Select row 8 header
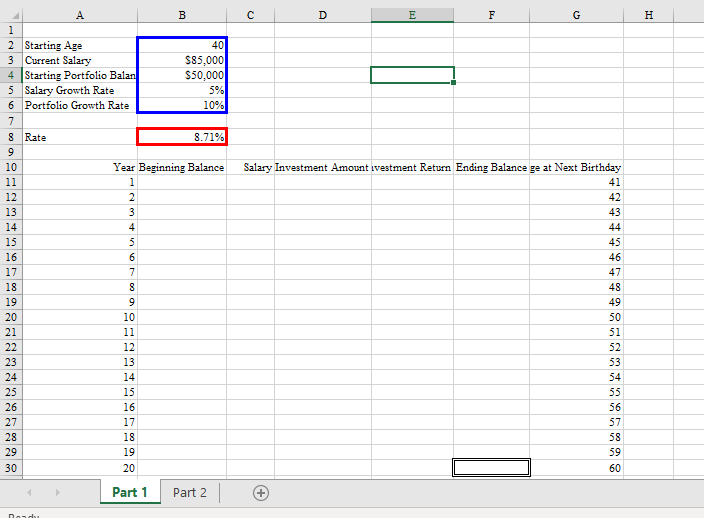This screenshot has width=704, height=518. click(11, 137)
